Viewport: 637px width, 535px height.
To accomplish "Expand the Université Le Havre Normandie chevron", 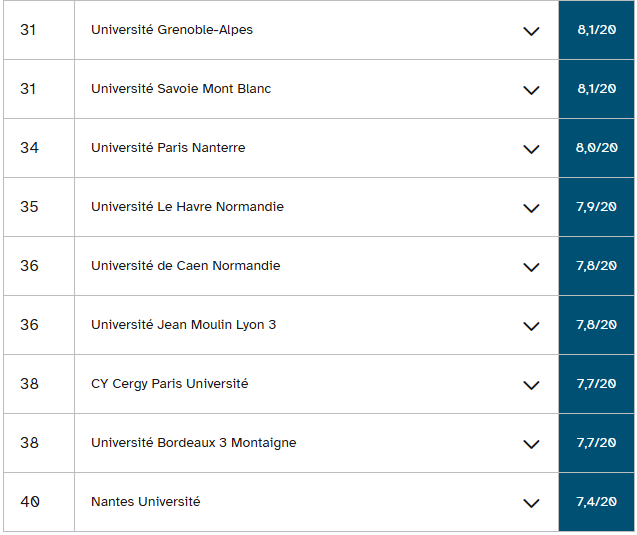I will 531,208.
